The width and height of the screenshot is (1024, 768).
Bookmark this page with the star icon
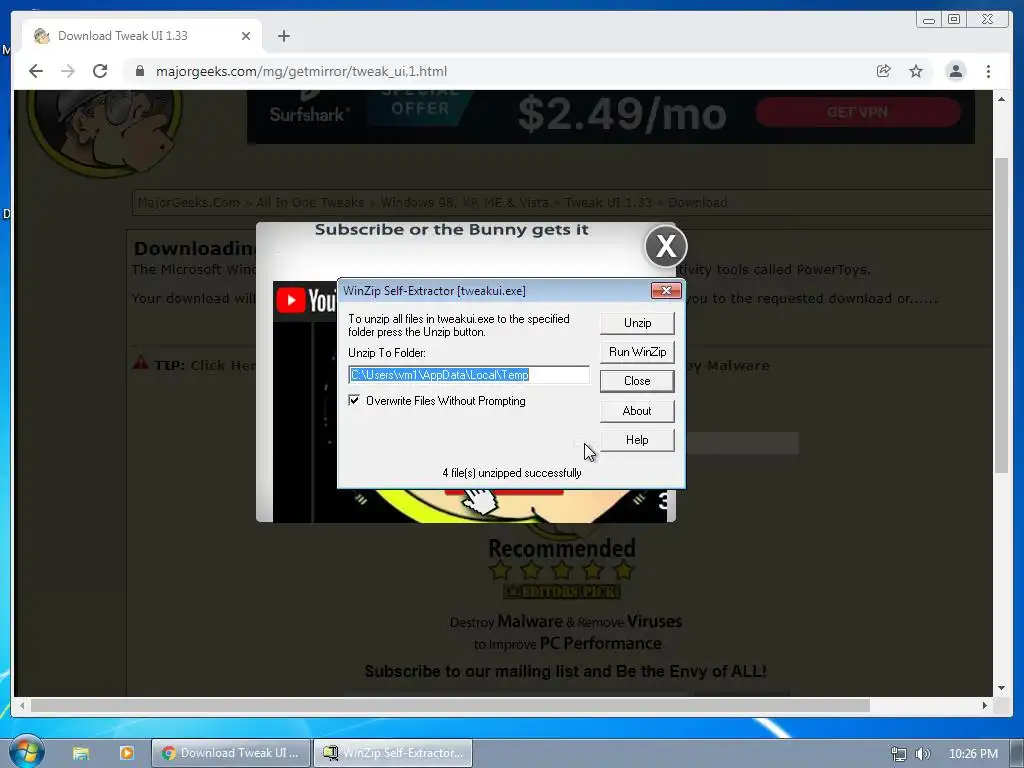coord(916,71)
